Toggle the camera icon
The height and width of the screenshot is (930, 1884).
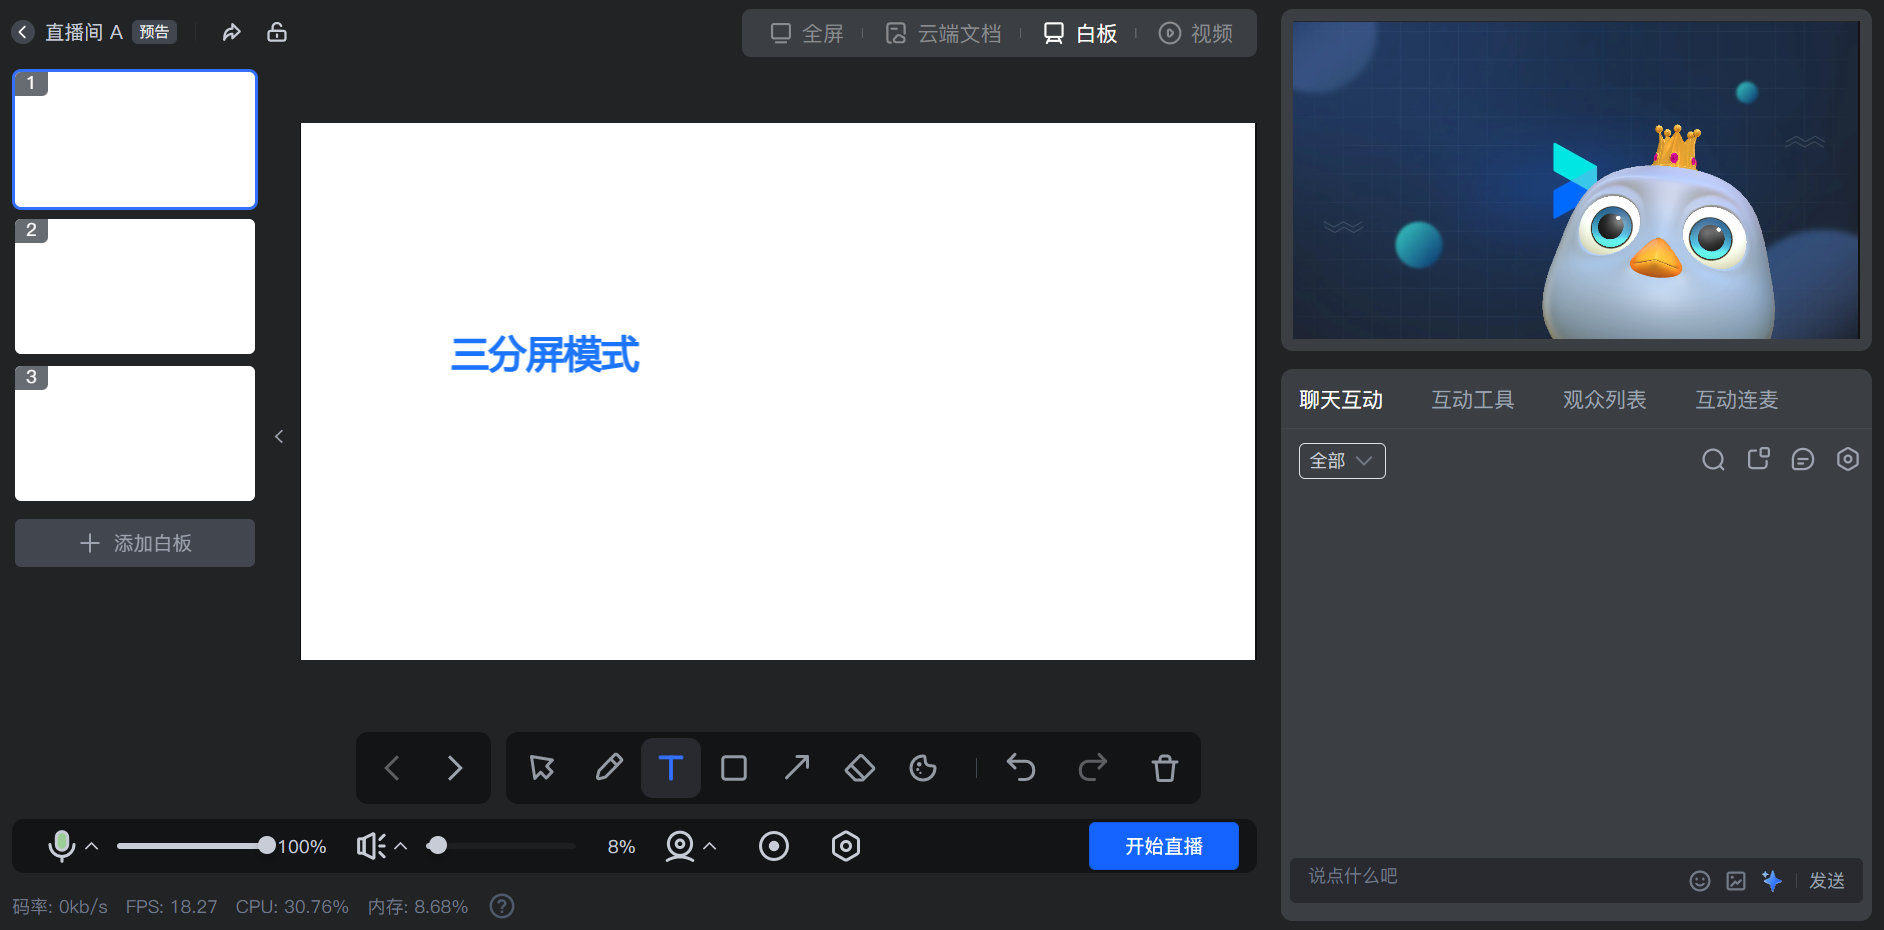680,846
